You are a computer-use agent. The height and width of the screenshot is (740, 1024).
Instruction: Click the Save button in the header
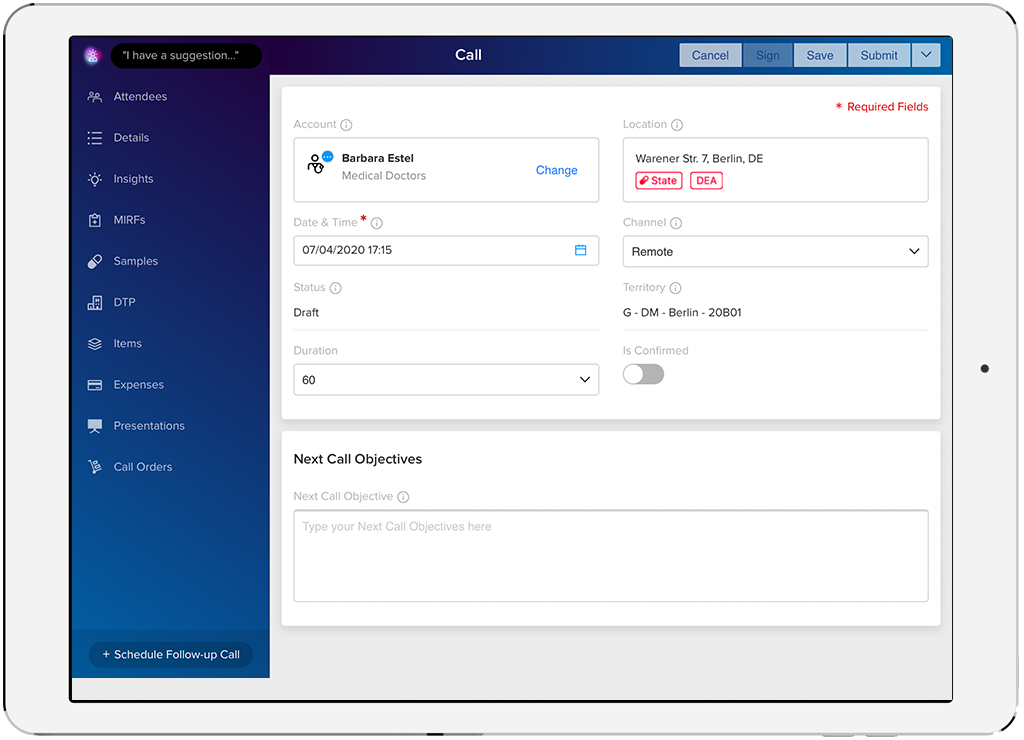click(x=820, y=55)
